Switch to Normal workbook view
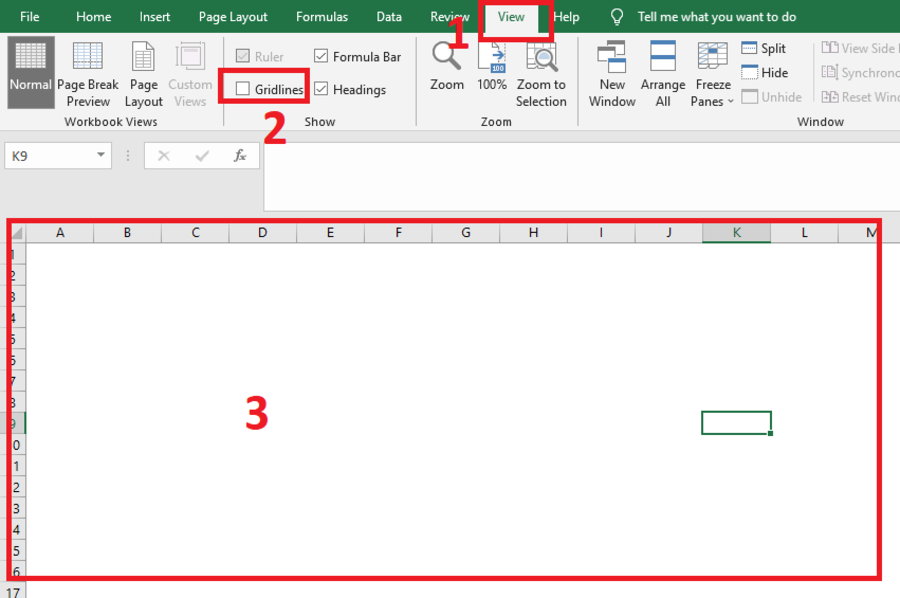 (30, 72)
